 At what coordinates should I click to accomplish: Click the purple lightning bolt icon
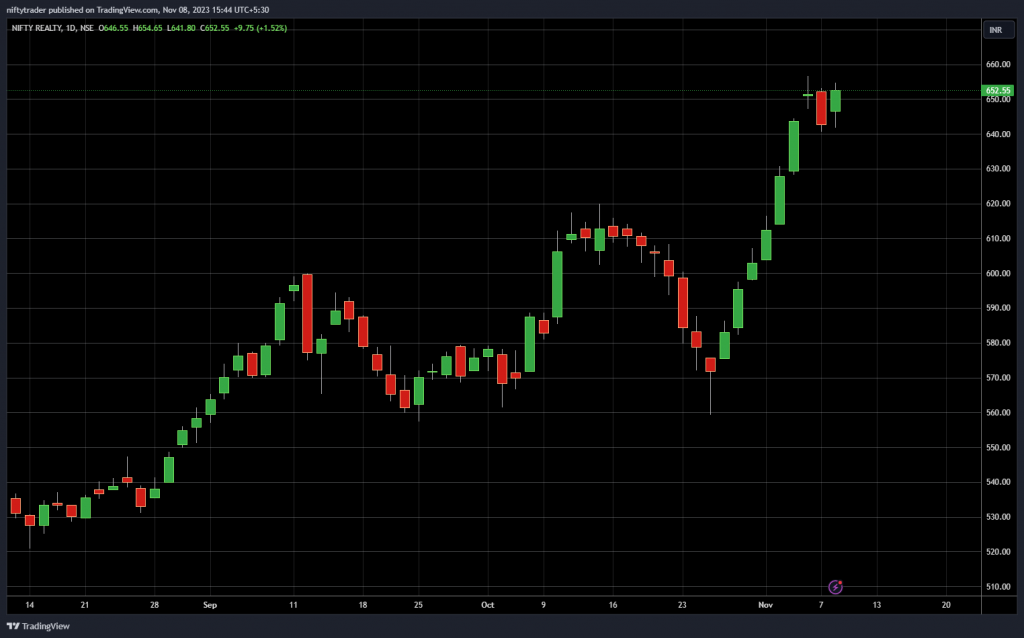(x=835, y=587)
